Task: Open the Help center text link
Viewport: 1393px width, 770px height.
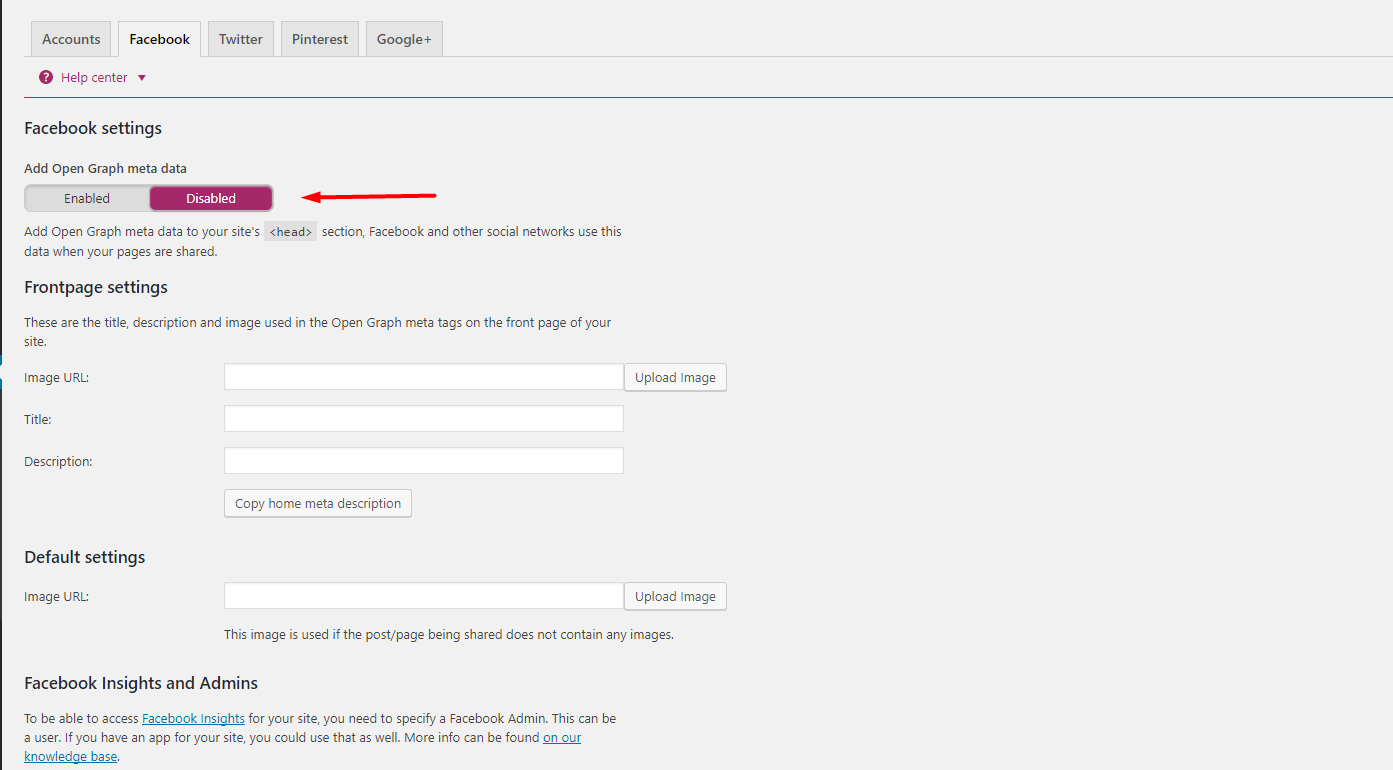Action: [94, 78]
